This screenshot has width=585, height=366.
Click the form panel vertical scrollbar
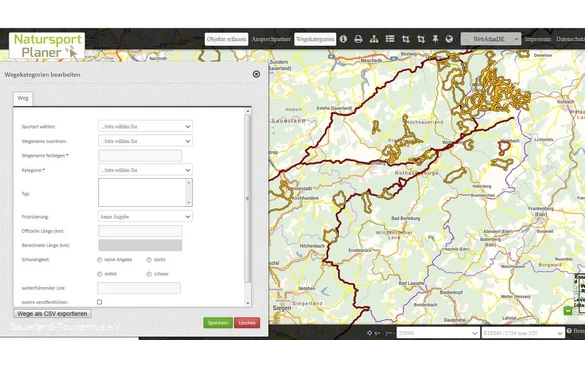pos(248,198)
